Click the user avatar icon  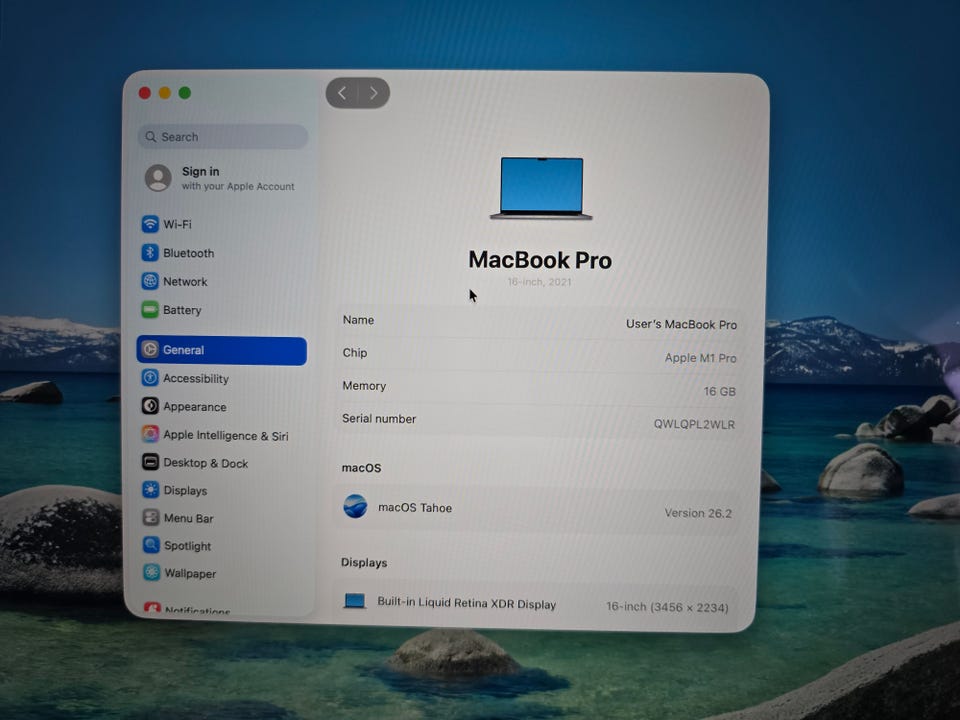[x=158, y=178]
